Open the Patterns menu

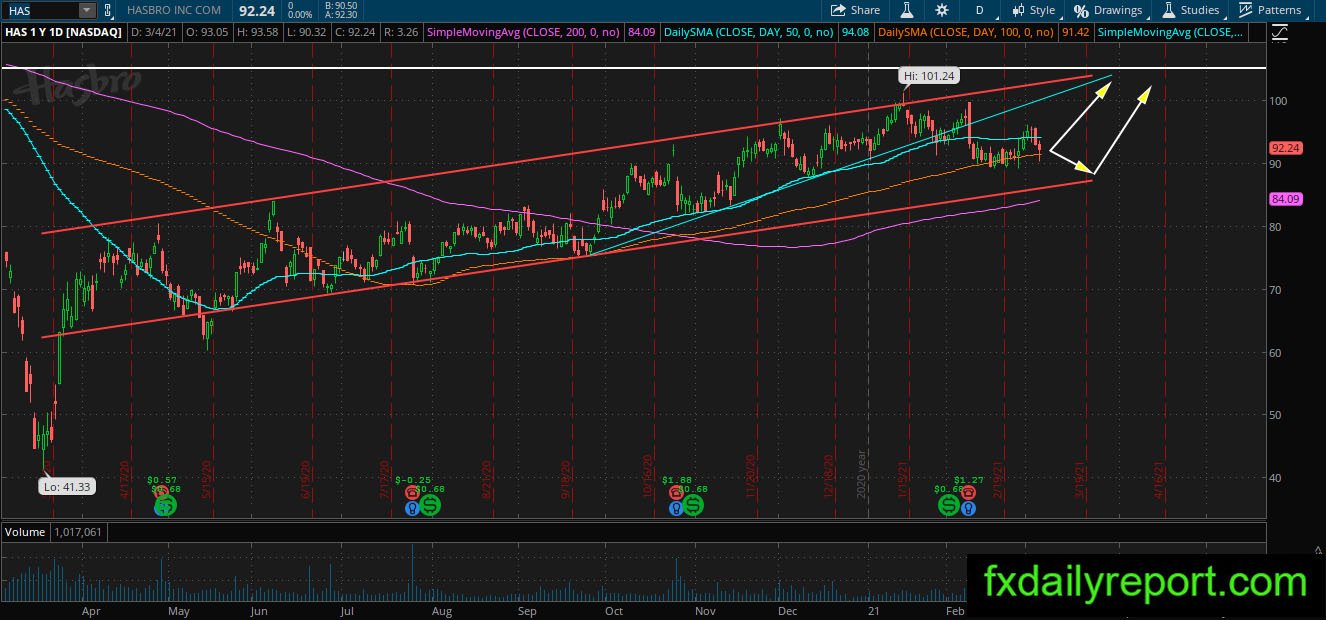[1270, 10]
